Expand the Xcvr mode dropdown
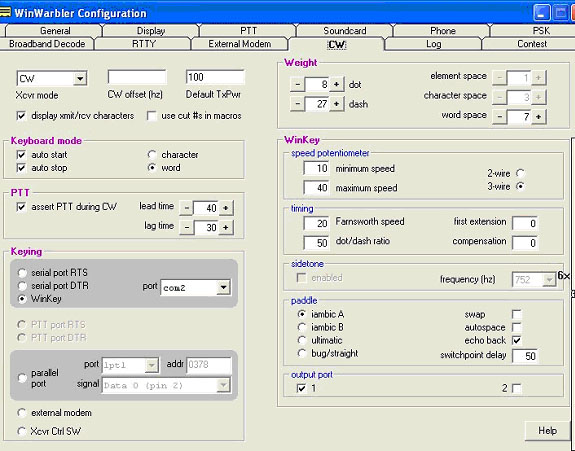The width and height of the screenshot is (575, 451). [80, 78]
